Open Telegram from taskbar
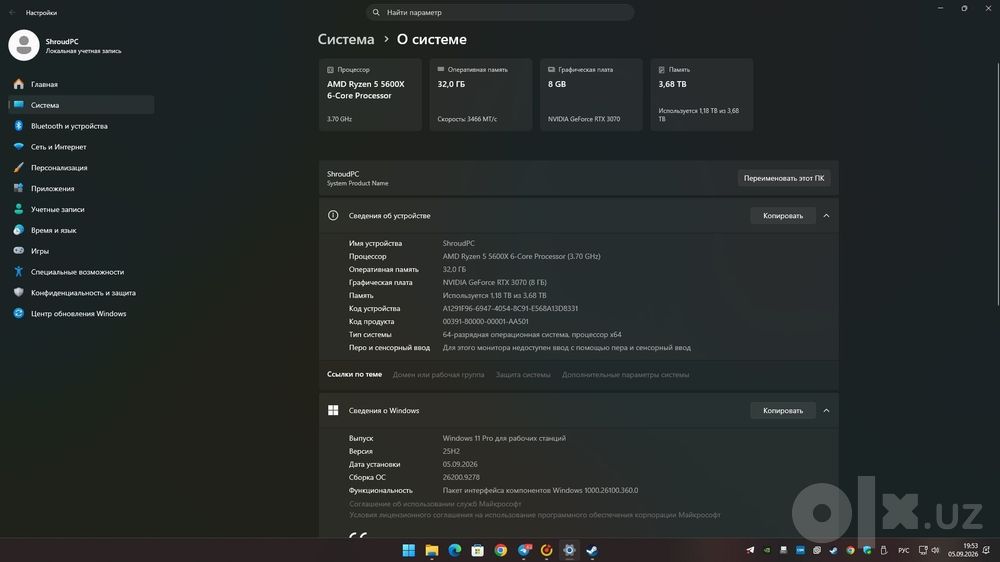 click(524, 551)
